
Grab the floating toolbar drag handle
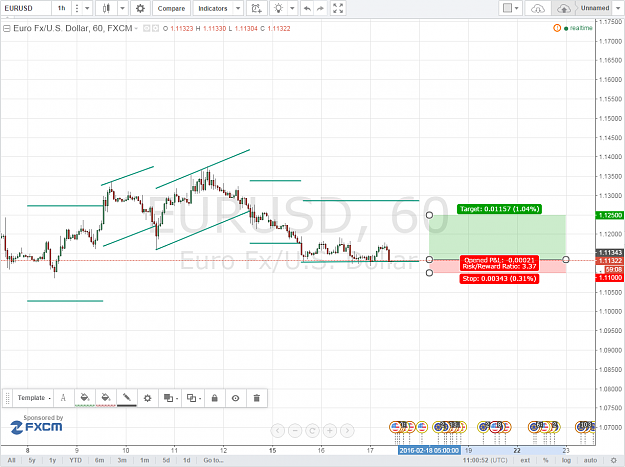tap(7, 398)
